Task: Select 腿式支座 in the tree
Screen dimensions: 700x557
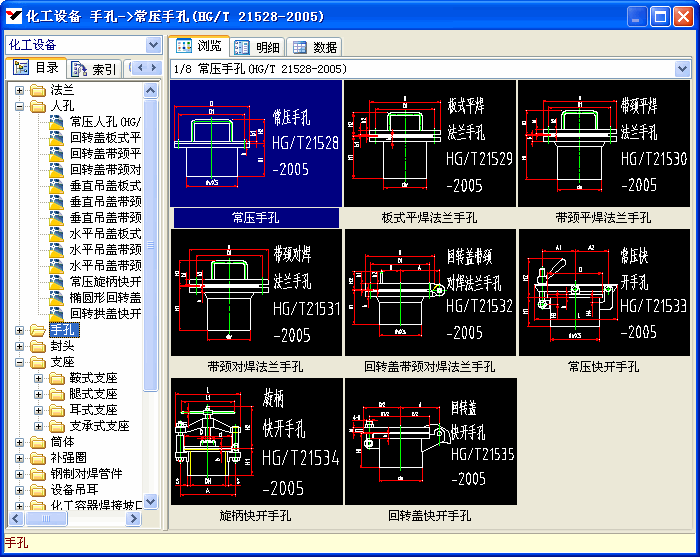Action: click(x=93, y=394)
